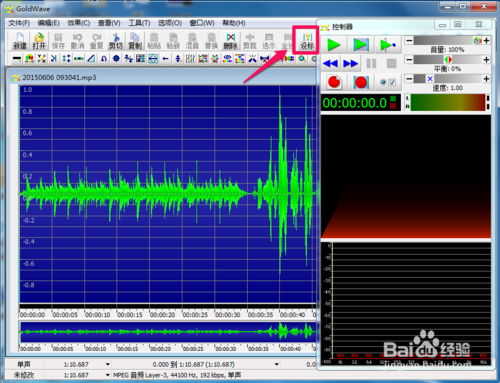Minimize the 控制器 controller window
500x383 pixels.
pos(443,25)
